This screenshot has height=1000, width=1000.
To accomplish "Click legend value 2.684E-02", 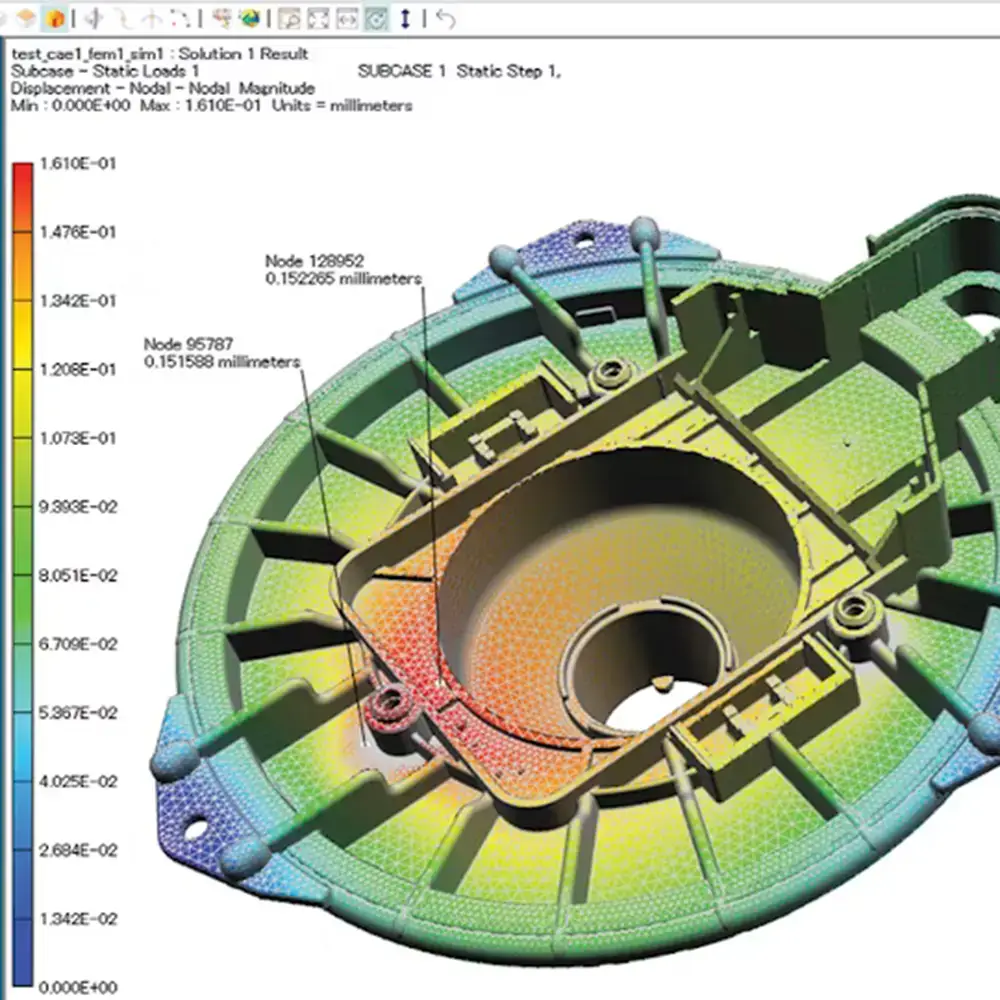I will (x=78, y=850).
